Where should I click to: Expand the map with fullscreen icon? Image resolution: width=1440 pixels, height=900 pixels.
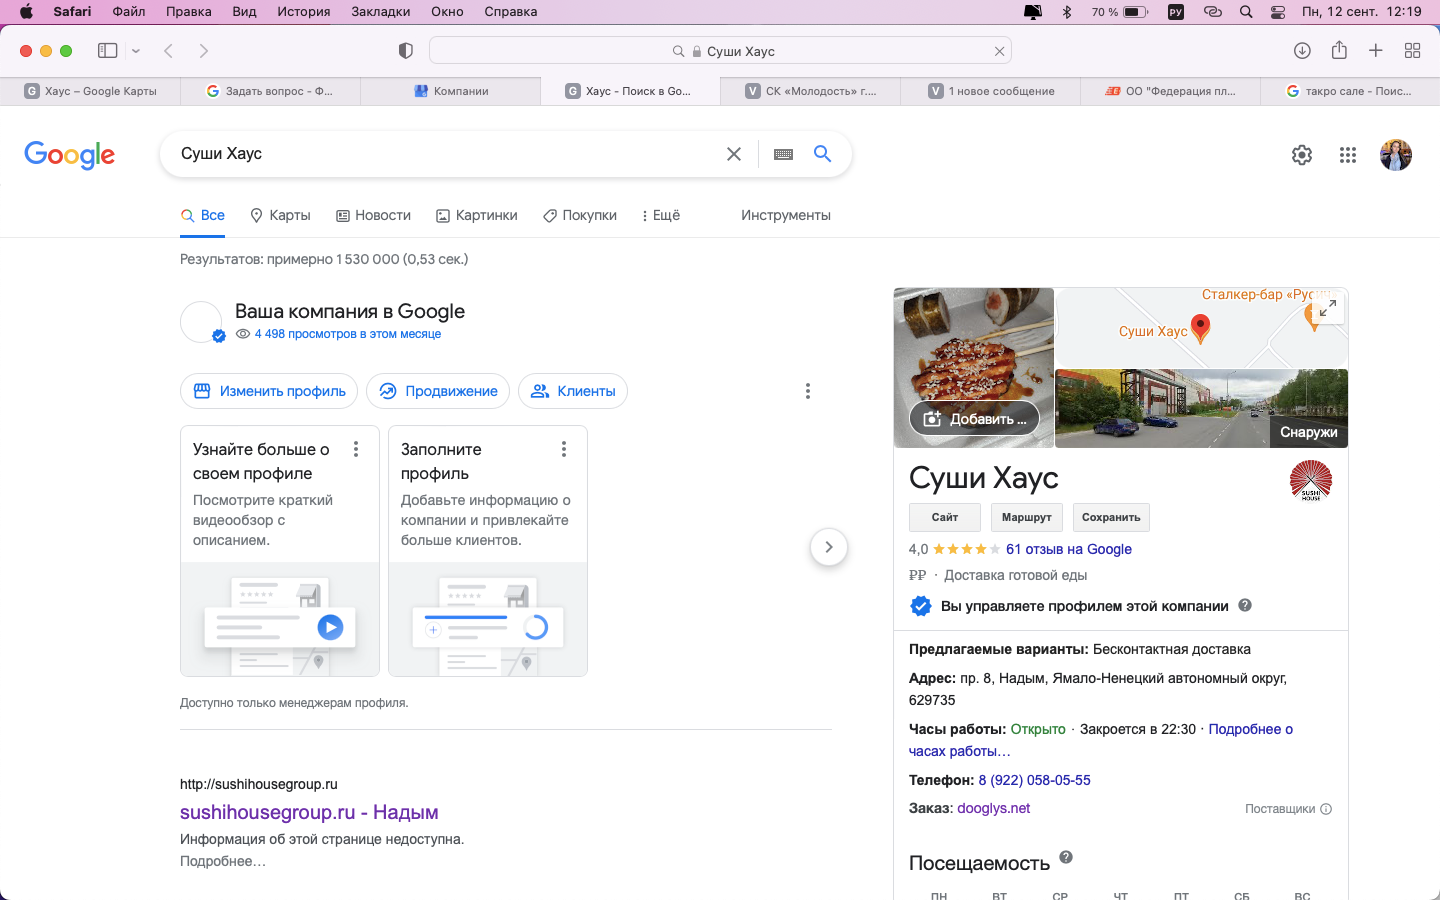1328,309
